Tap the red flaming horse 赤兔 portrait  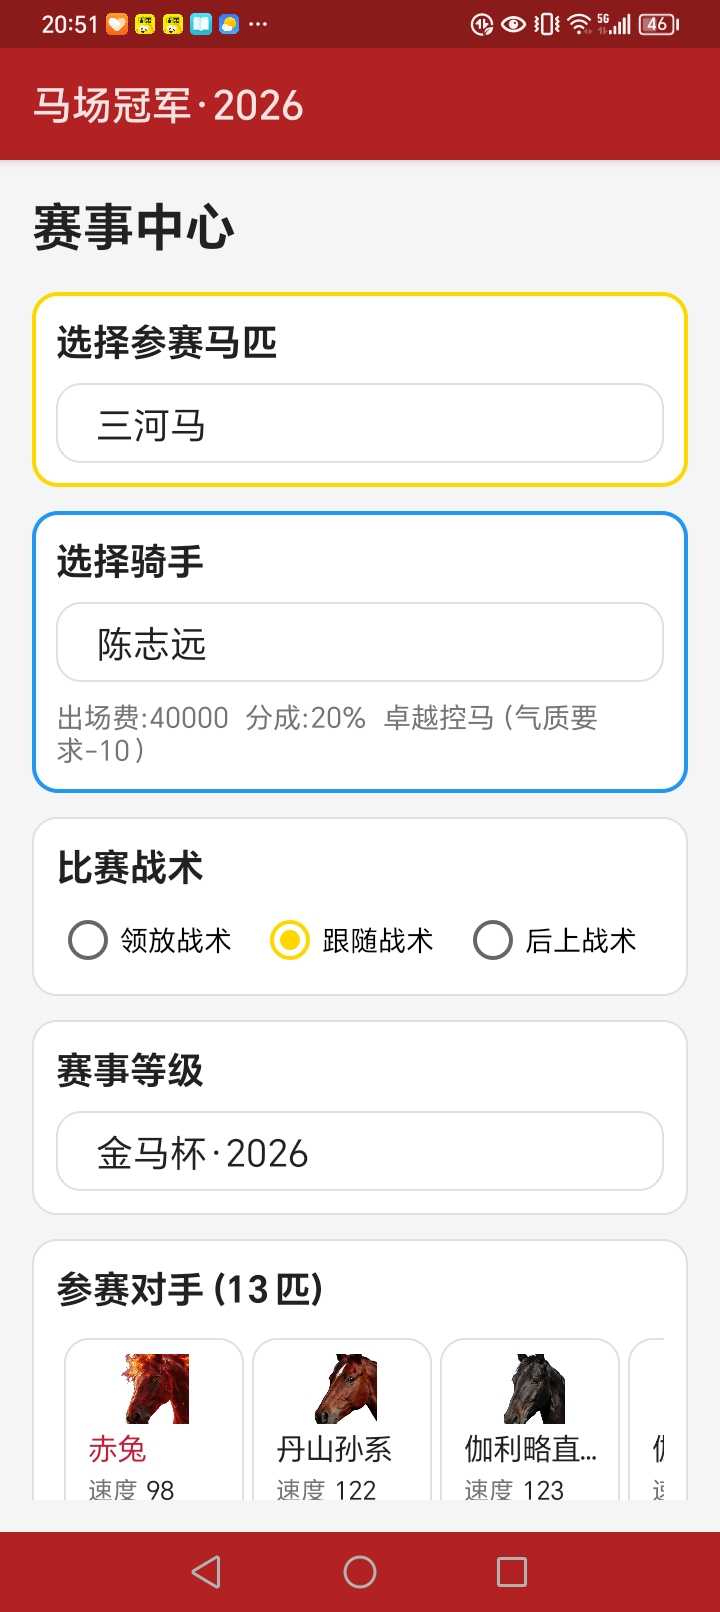(x=155, y=1389)
